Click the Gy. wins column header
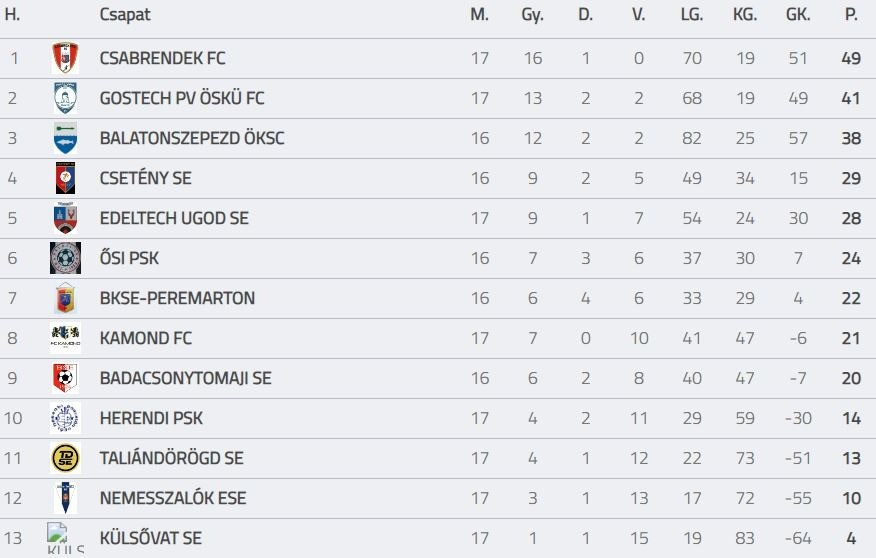876x558 pixels. point(532,15)
